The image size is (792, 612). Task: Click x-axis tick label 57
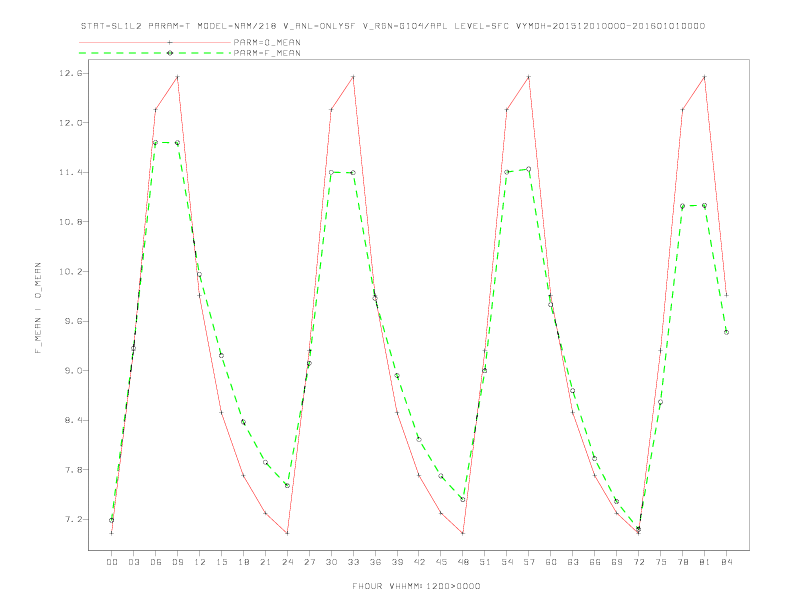coord(529,562)
